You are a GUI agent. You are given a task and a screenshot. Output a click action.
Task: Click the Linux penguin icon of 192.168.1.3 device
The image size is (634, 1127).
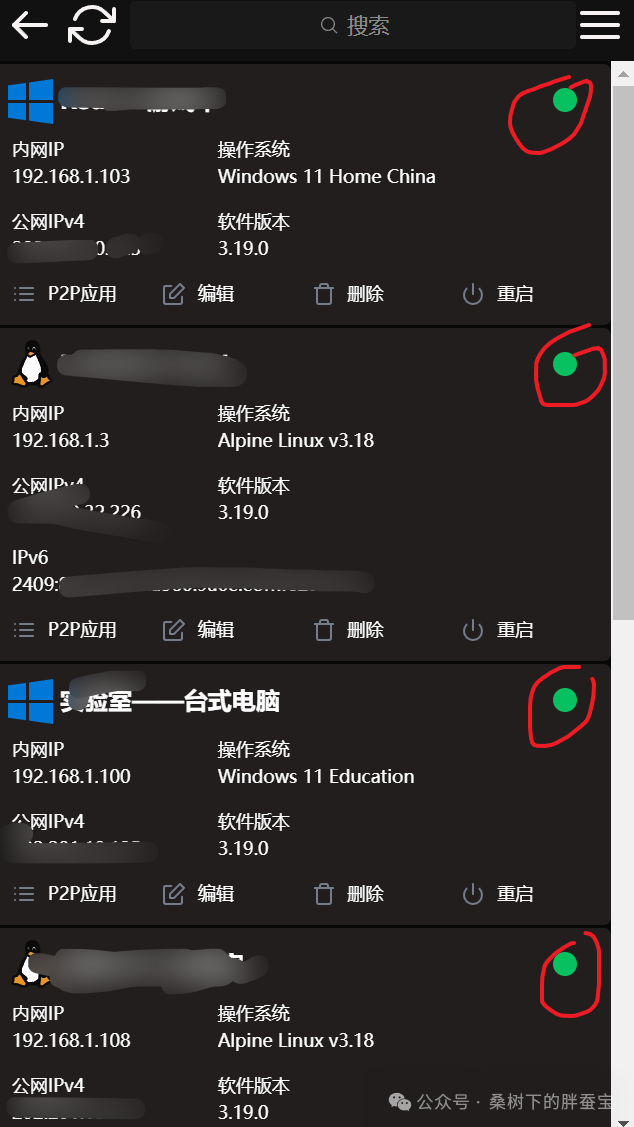[x=31, y=363]
